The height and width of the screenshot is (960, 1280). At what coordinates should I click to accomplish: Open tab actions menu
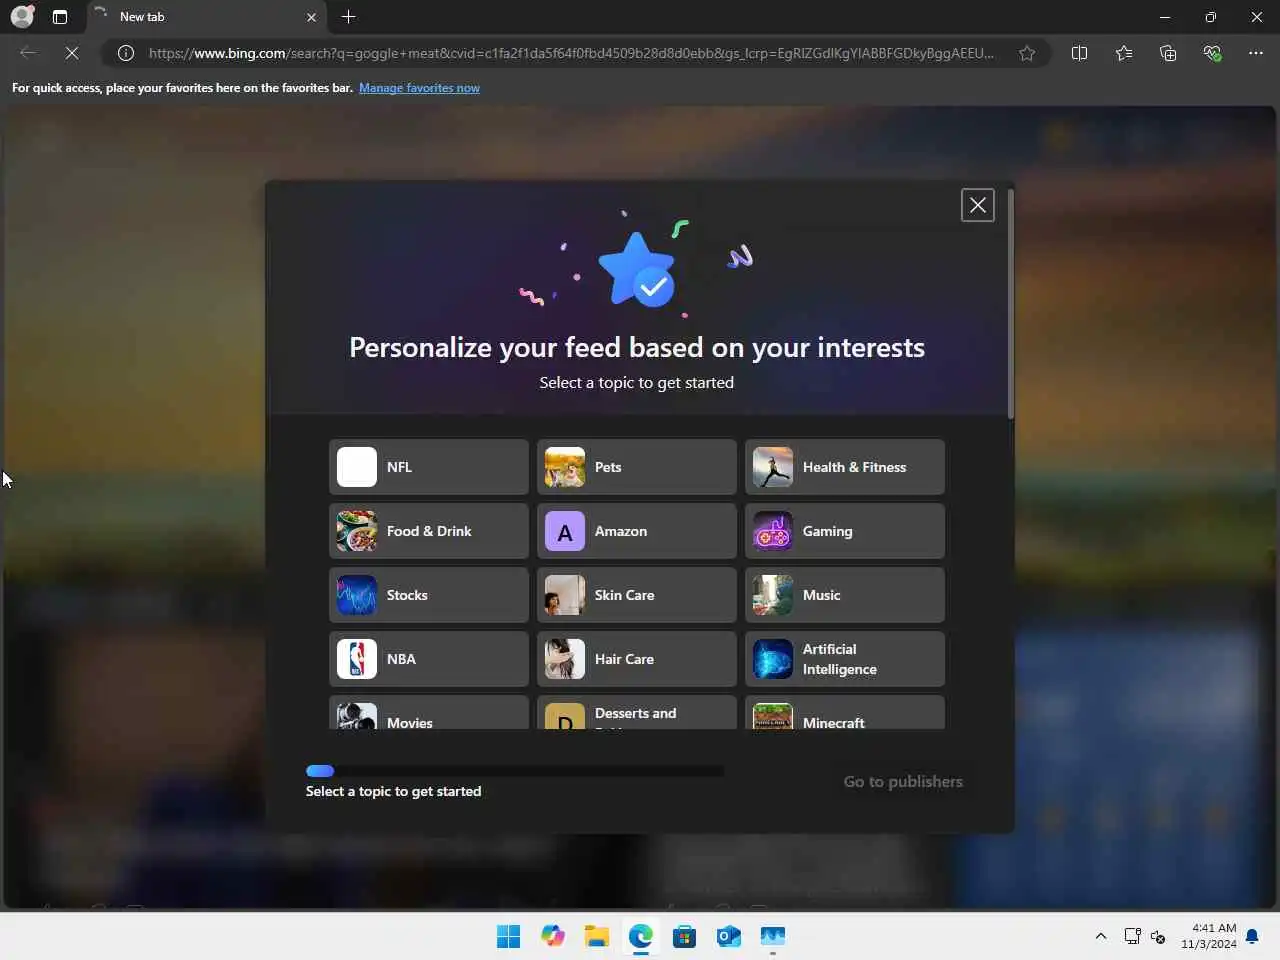[60, 17]
